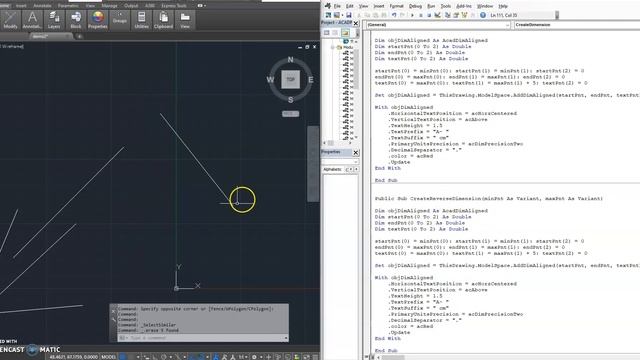
Task: Switch to the Annotate ribbon tab
Action: click(x=42, y=6)
